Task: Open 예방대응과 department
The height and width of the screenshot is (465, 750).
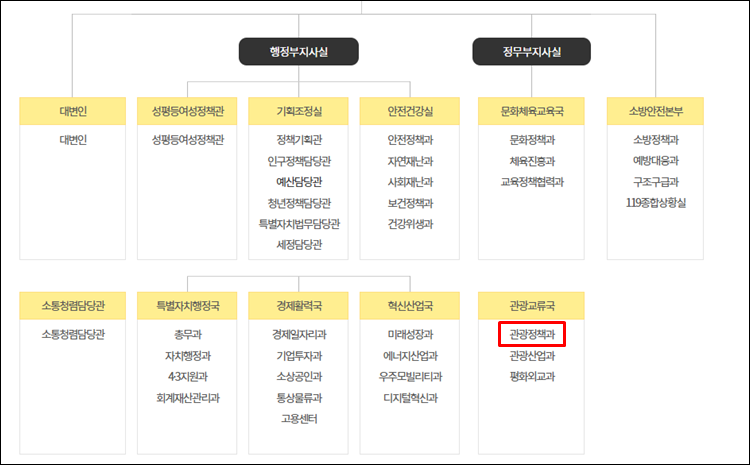Action: [656, 161]
